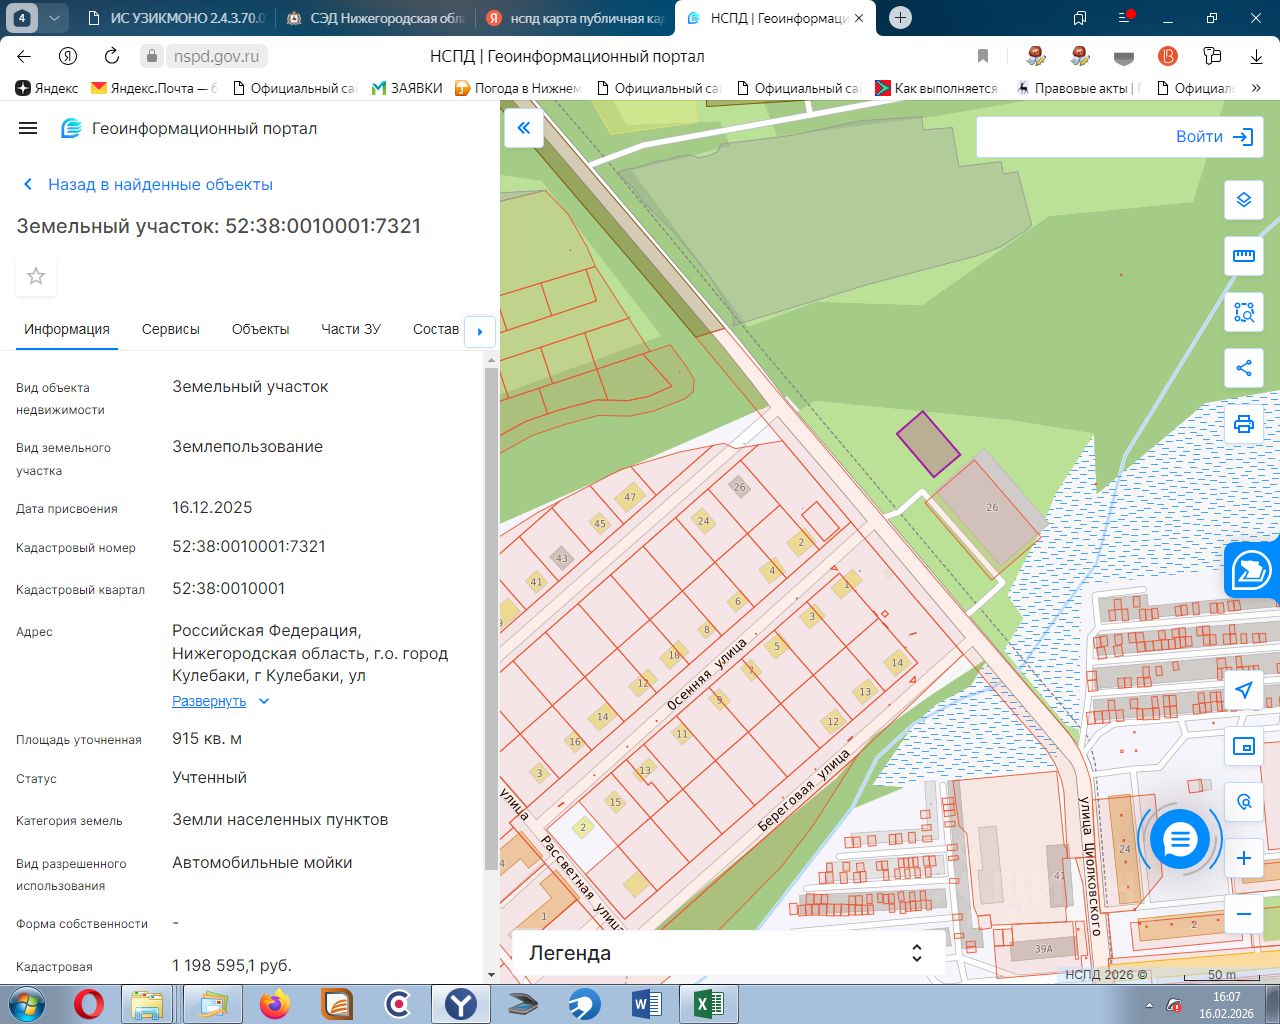Open the Части ЗУ tab

[x=350, y=329]
